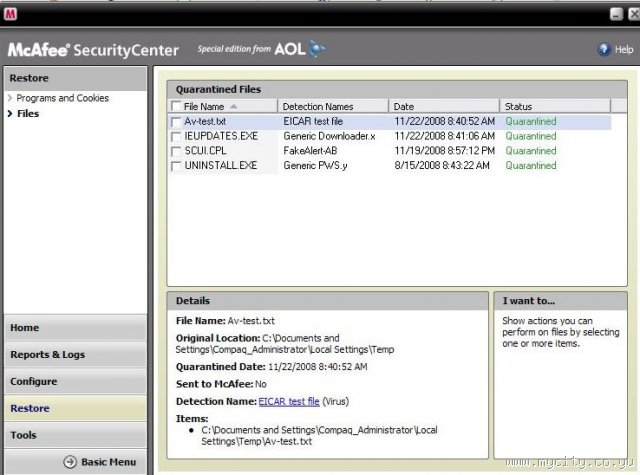Sort by Status column header
This screenshot has width=640, height=475.
[555, 107]
